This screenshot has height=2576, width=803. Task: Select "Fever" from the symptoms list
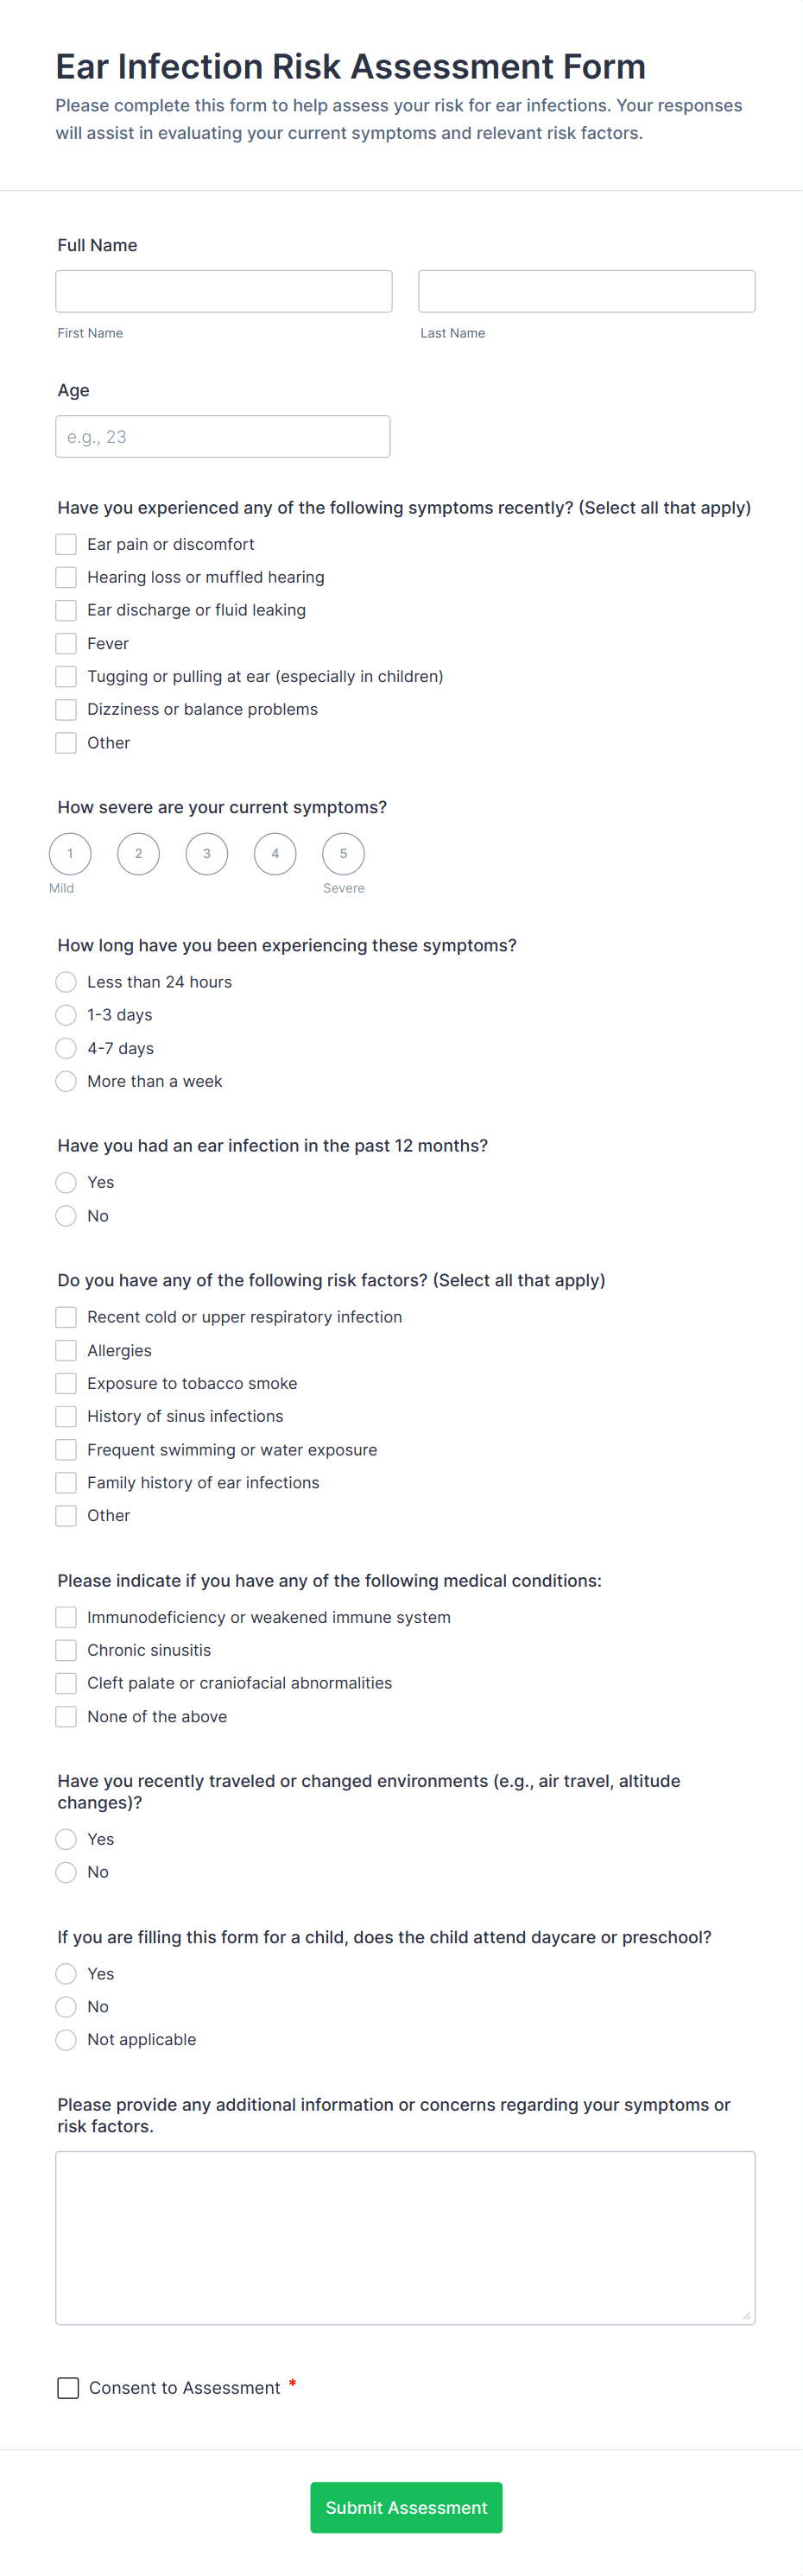pos(66,643)
